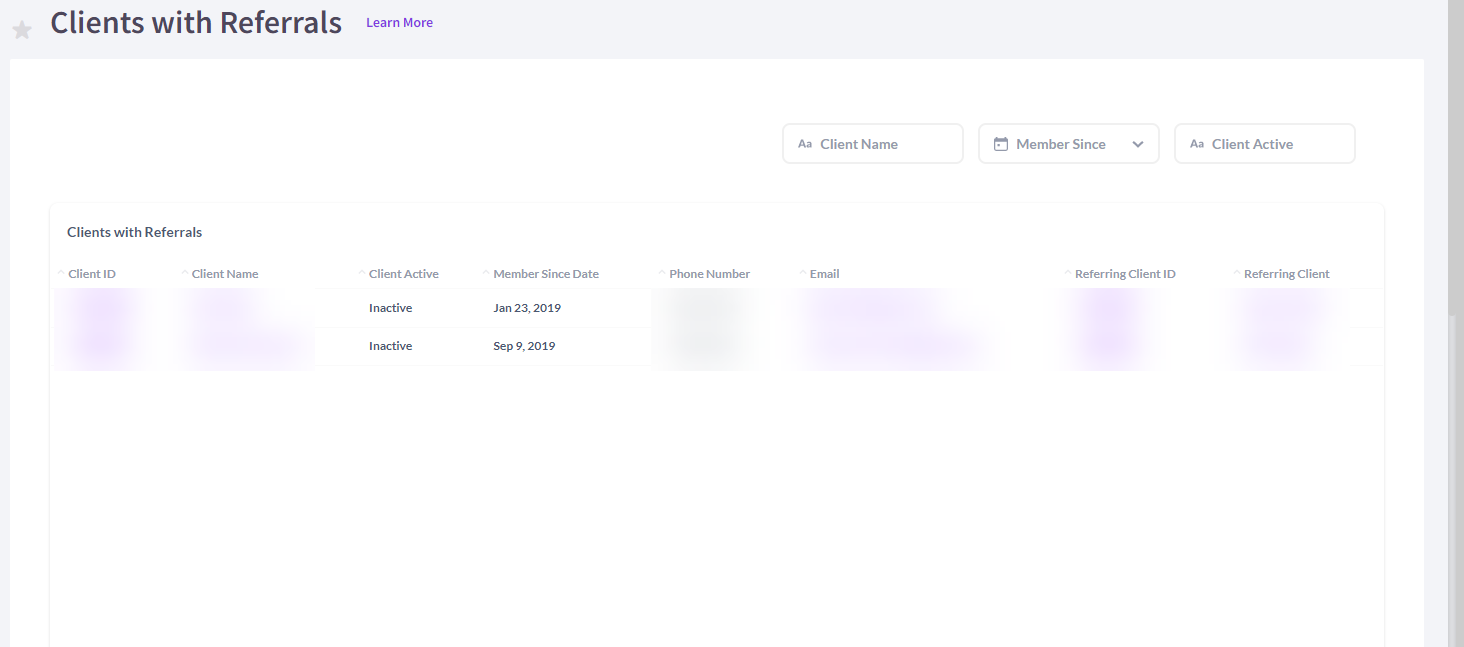Open the Member Since date filter

point(1069,144)
